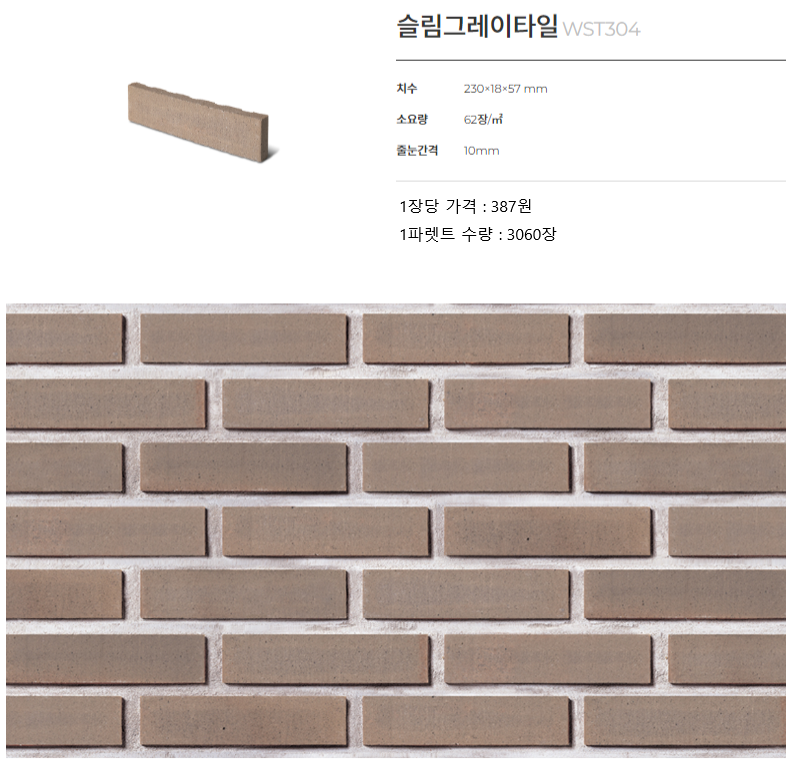This screenshot has height=763, width=792.
Task: Click the 62장/㎡ quantity value
Action: tap(483, 120)
